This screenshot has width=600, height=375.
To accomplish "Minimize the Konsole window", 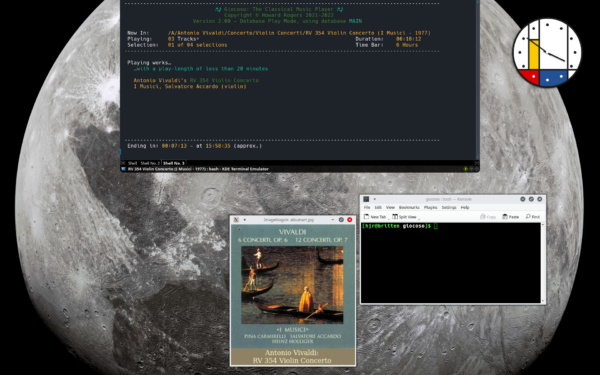I will pyautogui.click(x=523, y=199).
